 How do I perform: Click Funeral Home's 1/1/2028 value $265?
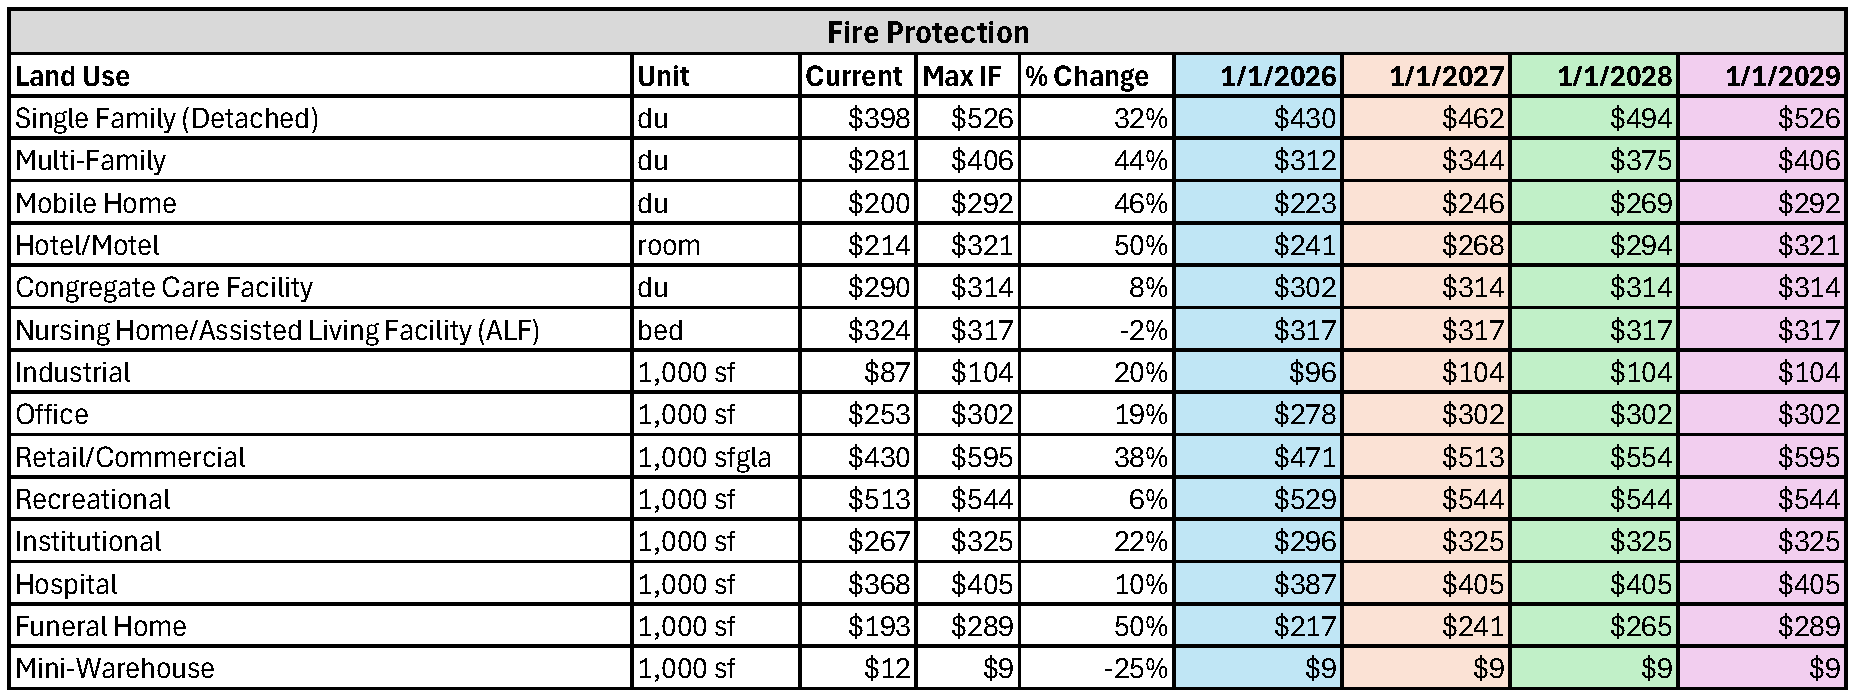1641,626
